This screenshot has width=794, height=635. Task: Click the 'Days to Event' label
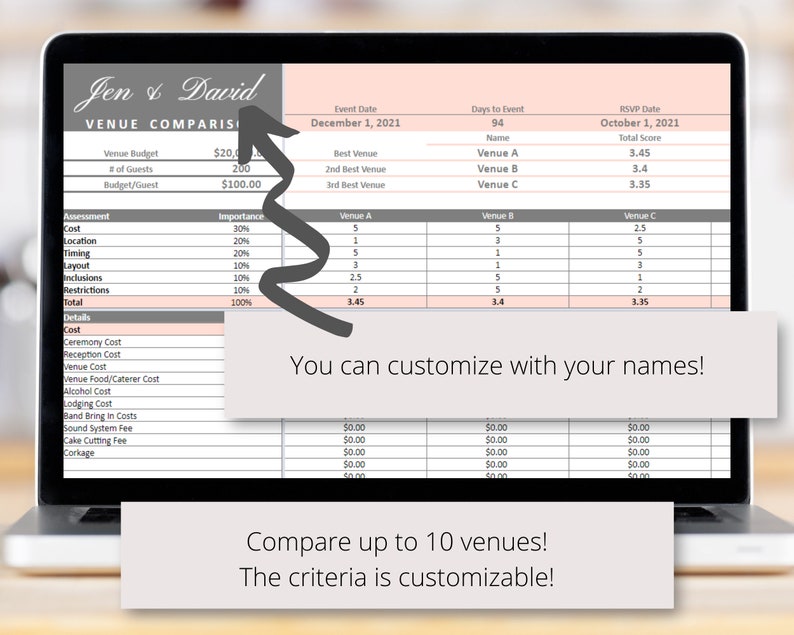(498, 109)
